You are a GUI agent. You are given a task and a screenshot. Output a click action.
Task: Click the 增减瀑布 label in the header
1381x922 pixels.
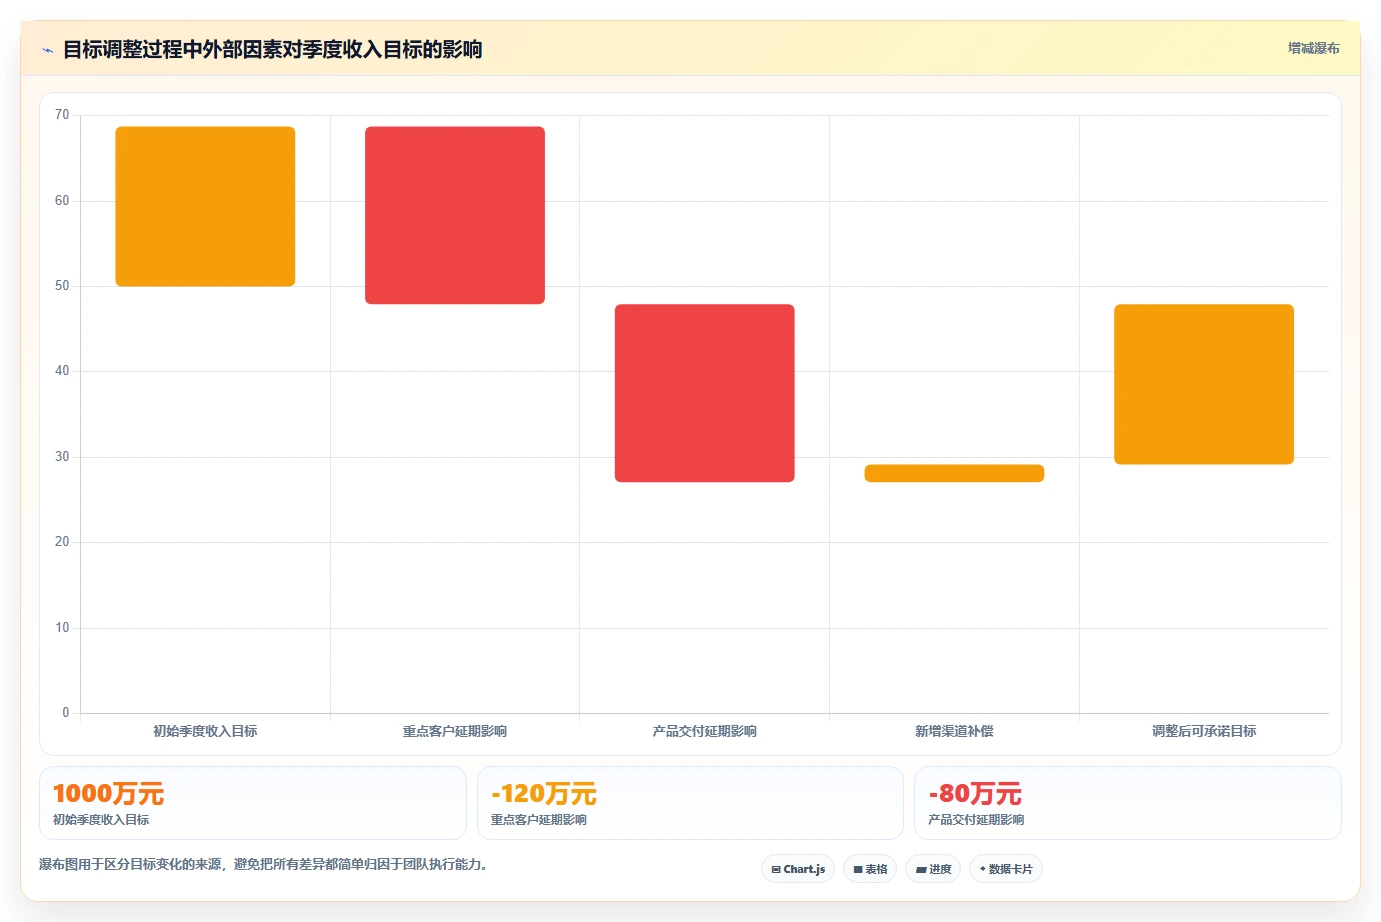(1313, 48)
